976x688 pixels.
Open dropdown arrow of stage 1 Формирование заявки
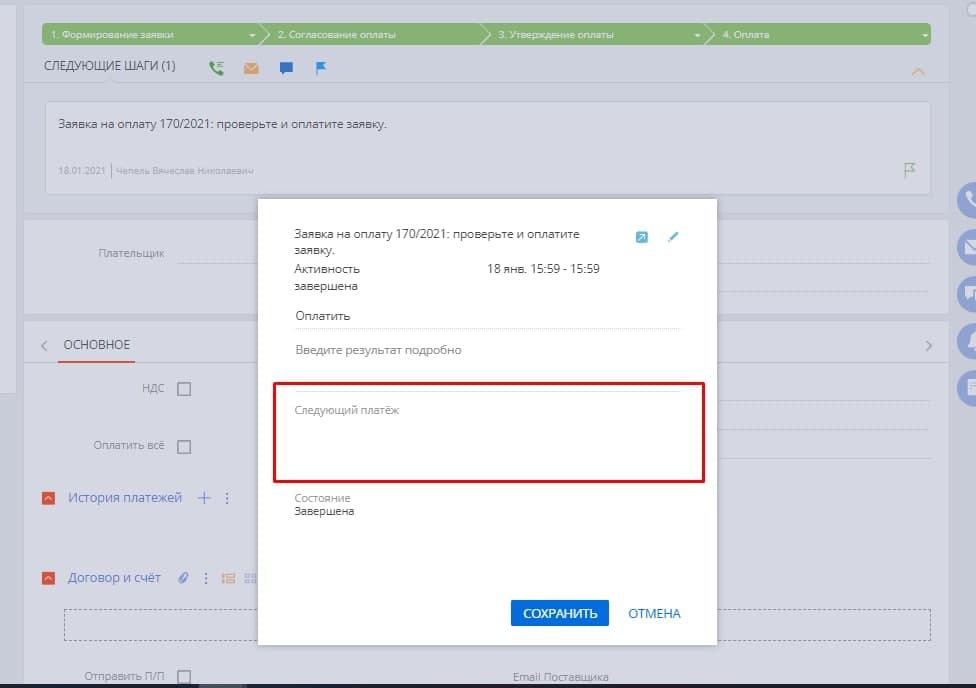click(251, 35)
